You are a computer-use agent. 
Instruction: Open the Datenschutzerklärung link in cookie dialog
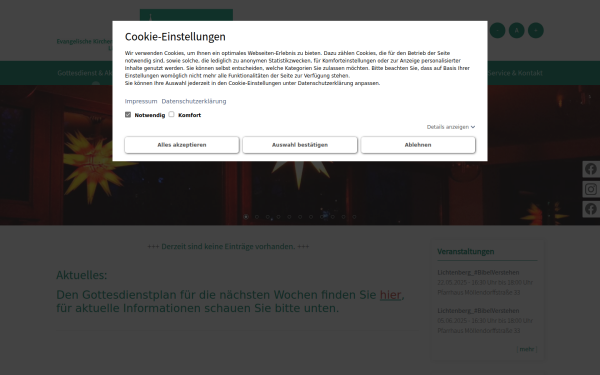194,101
